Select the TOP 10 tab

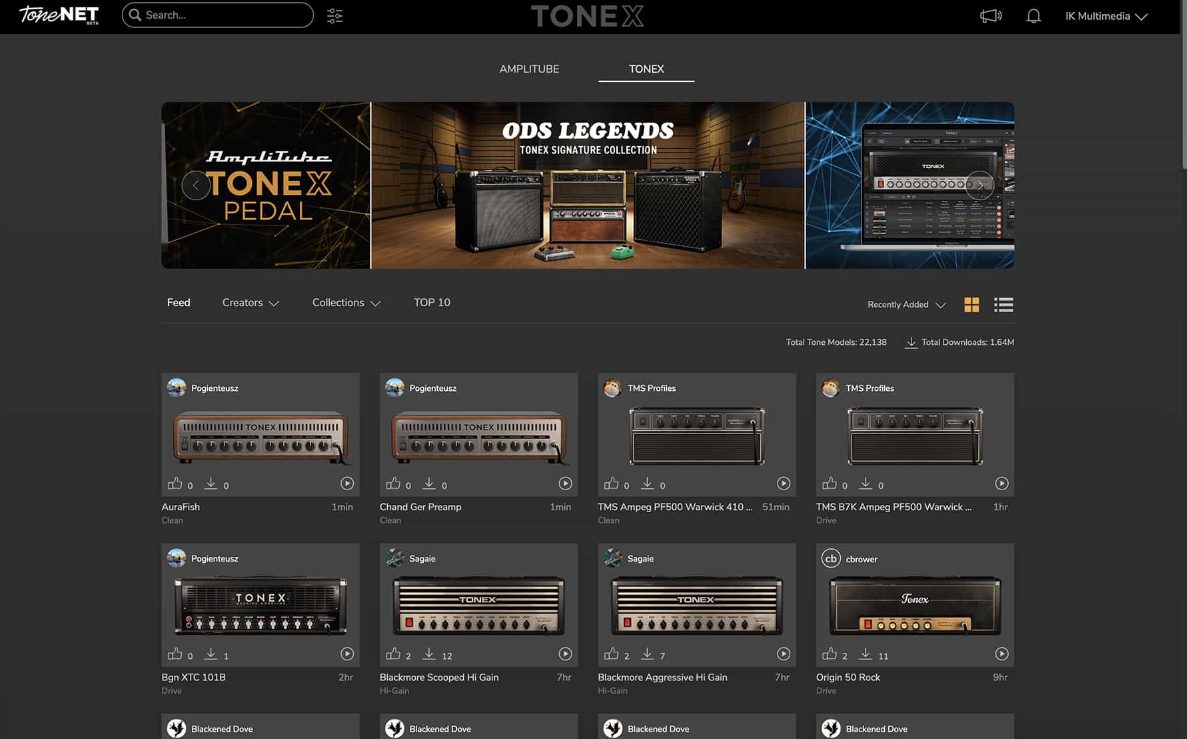coord(432,303)
